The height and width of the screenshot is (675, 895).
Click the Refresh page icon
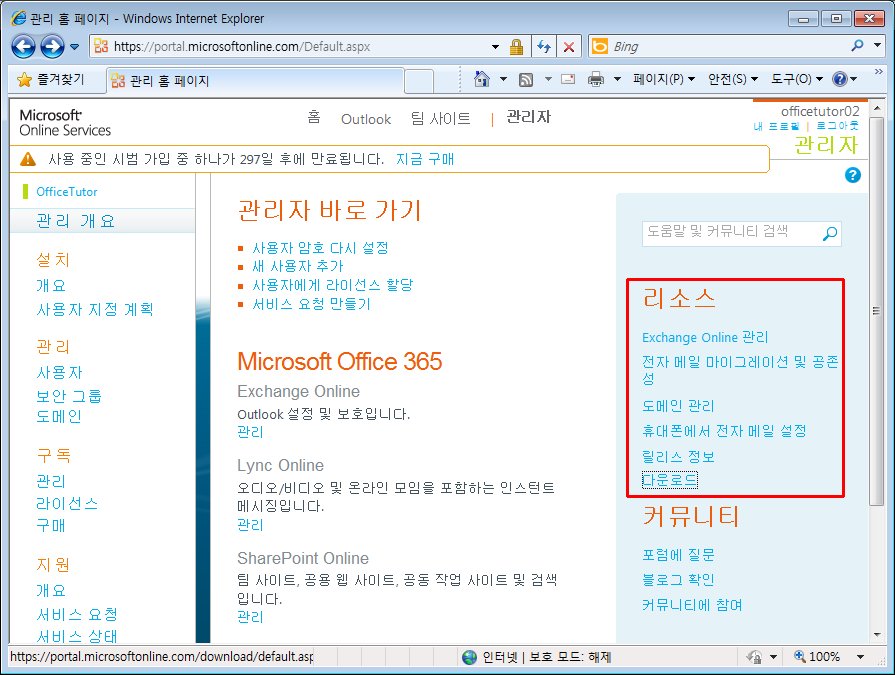(544, 47)
